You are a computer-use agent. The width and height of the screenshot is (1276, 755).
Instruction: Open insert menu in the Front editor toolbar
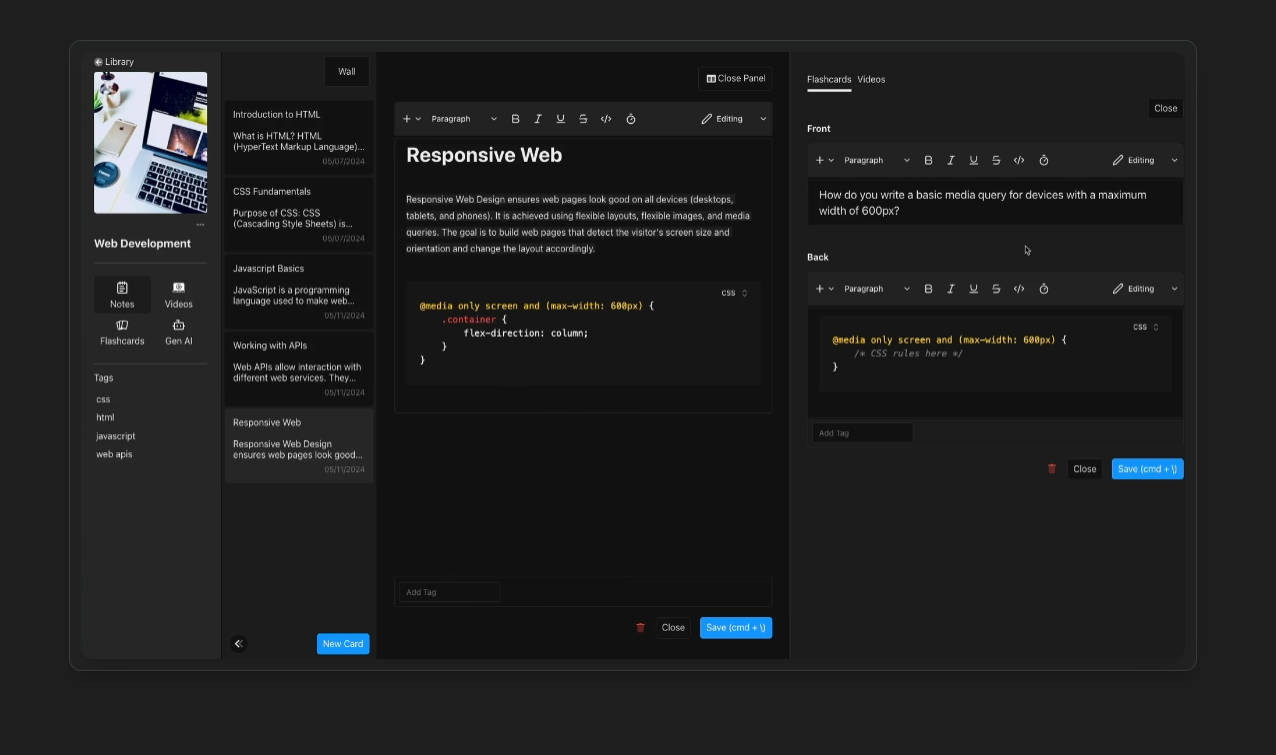coord(824,160)
